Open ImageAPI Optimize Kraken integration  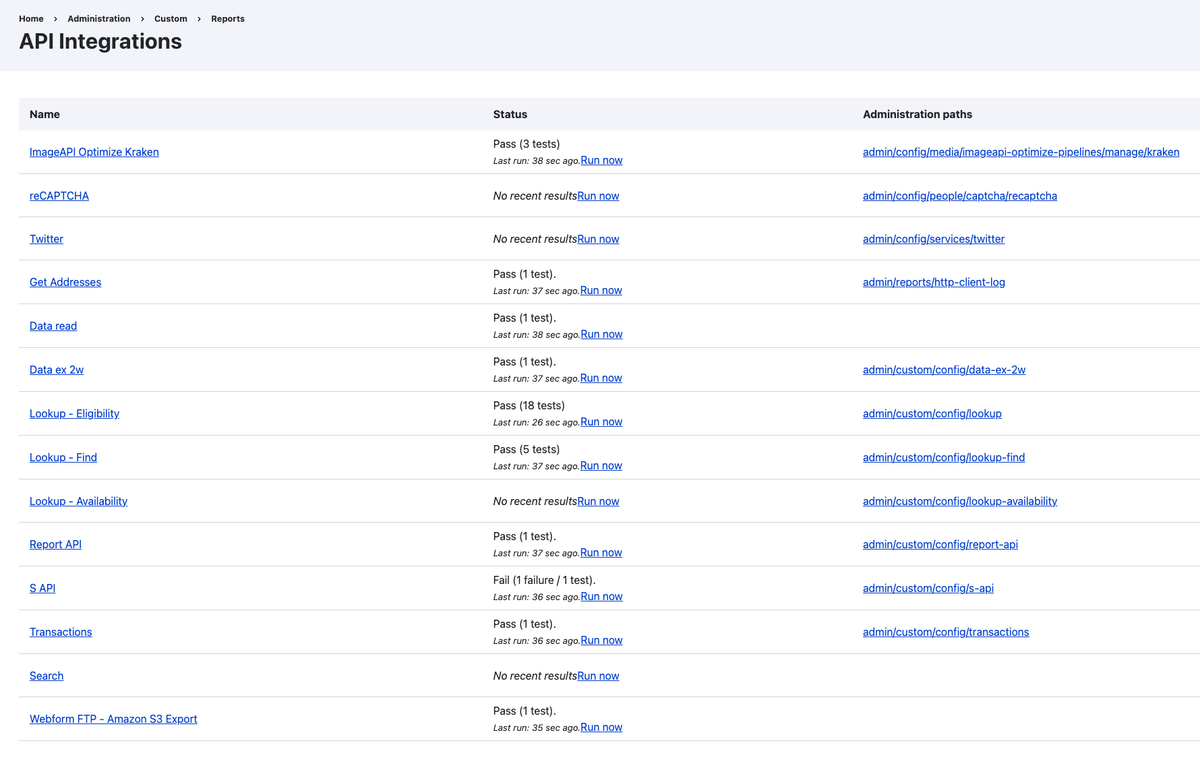point(94,152)
